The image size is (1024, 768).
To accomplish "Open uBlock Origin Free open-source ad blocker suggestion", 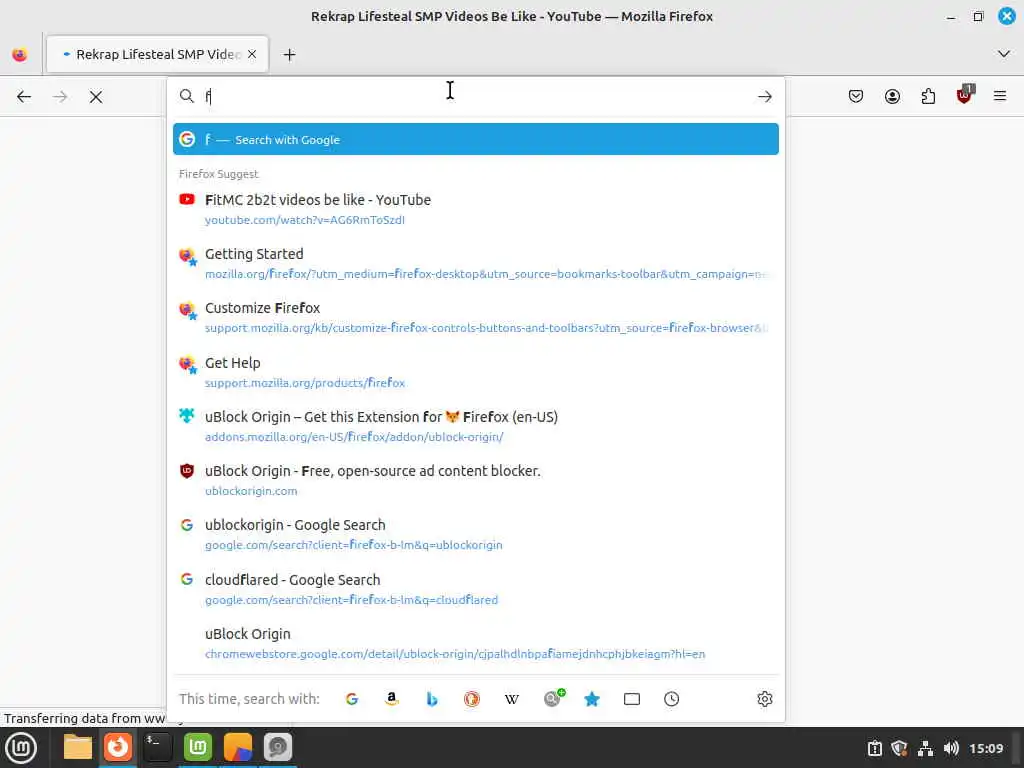I will [x=475, y=480].
